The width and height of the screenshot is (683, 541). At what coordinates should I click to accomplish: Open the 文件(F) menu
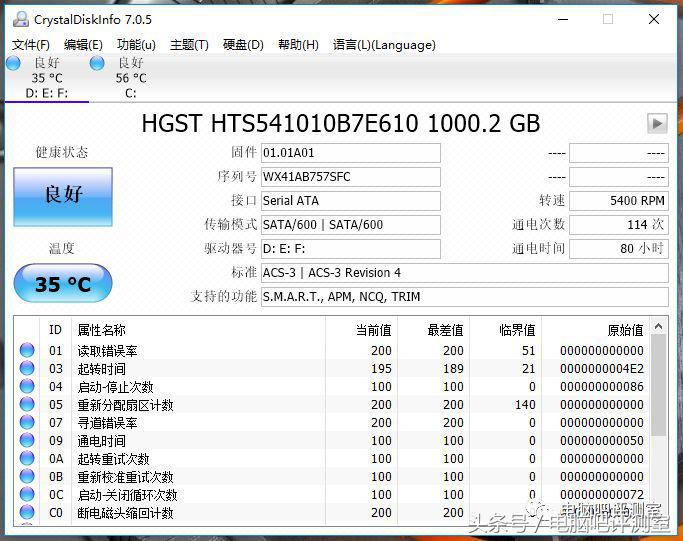click(30, 44)
